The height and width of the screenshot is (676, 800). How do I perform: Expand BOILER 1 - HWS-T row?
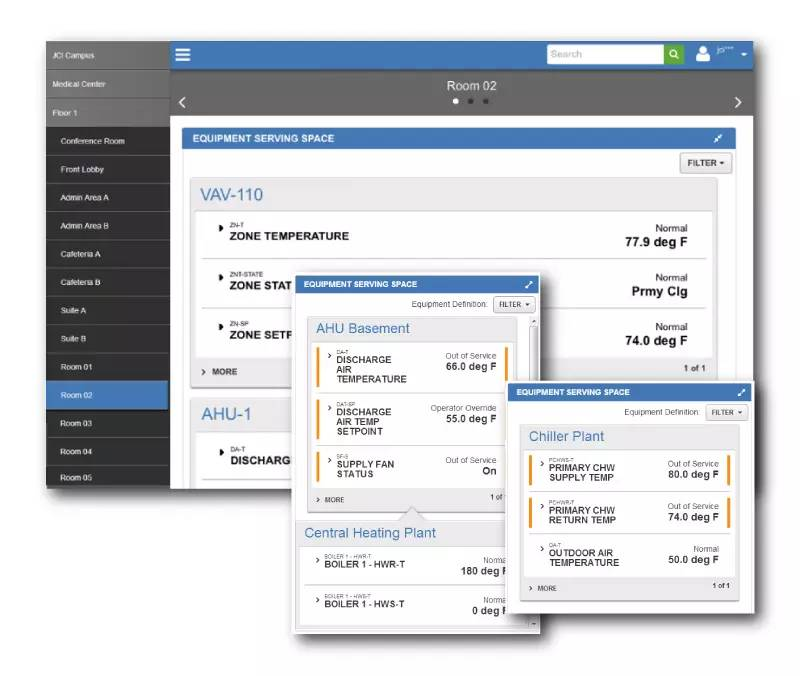pos(317,600)
